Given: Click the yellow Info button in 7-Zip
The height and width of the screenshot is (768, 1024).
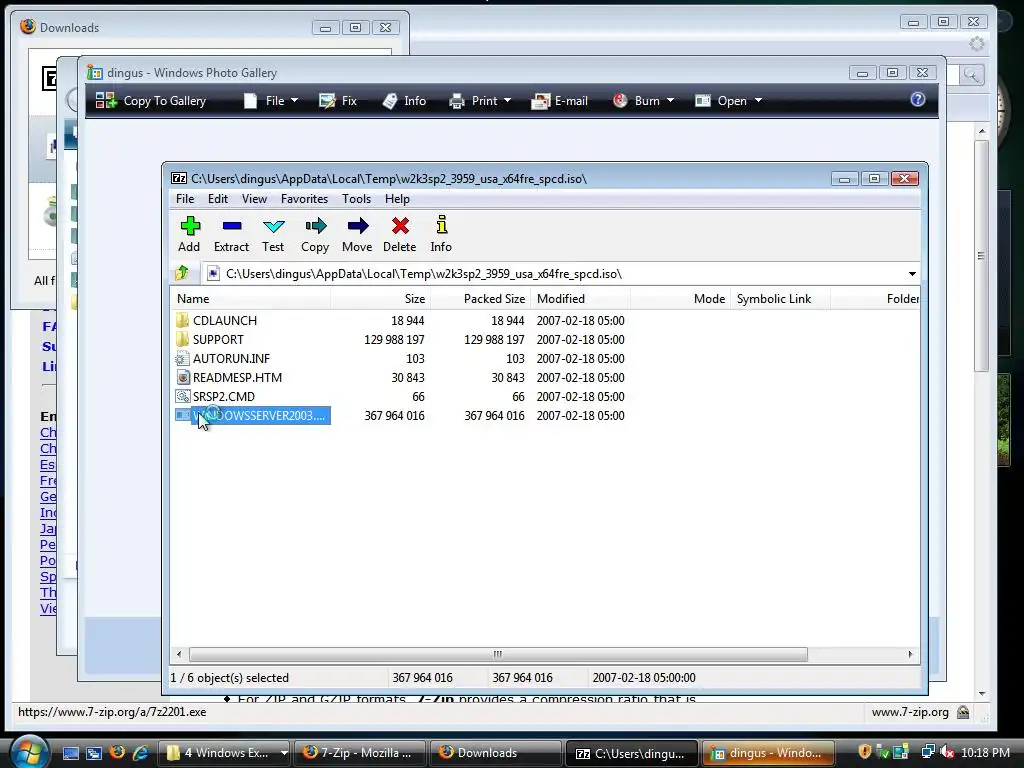Looking at the screenshot, I should pos(441,234).
